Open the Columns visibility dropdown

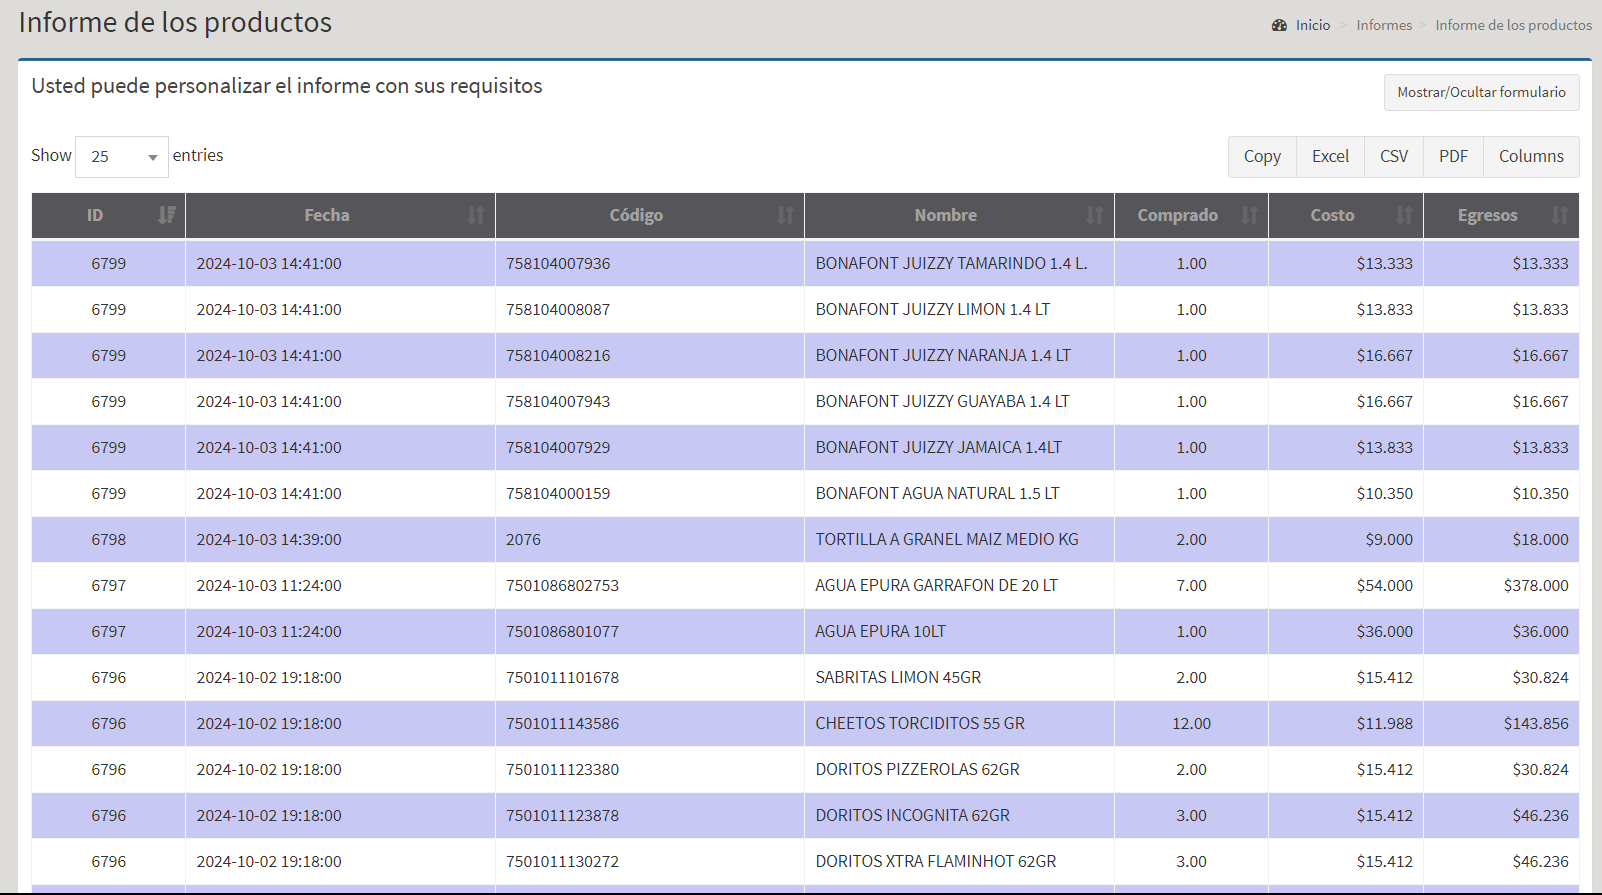pos(1530,157)
